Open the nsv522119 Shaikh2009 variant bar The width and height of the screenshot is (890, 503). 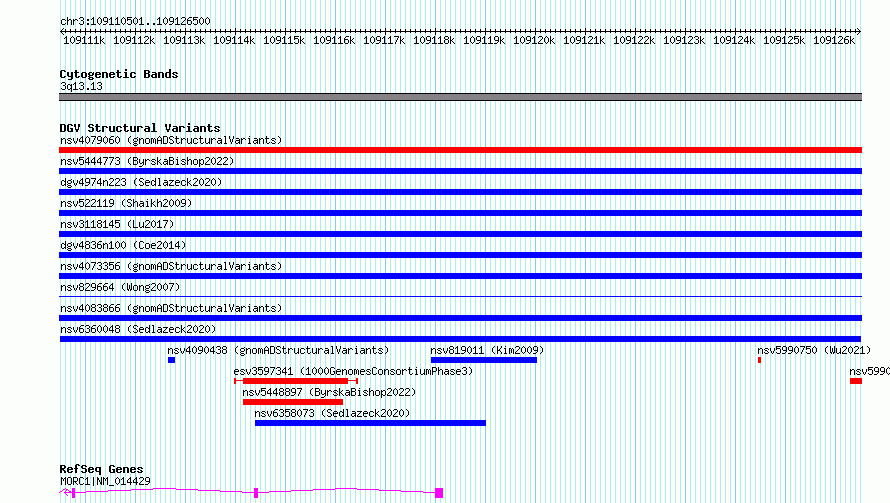(x=460, y=213)
